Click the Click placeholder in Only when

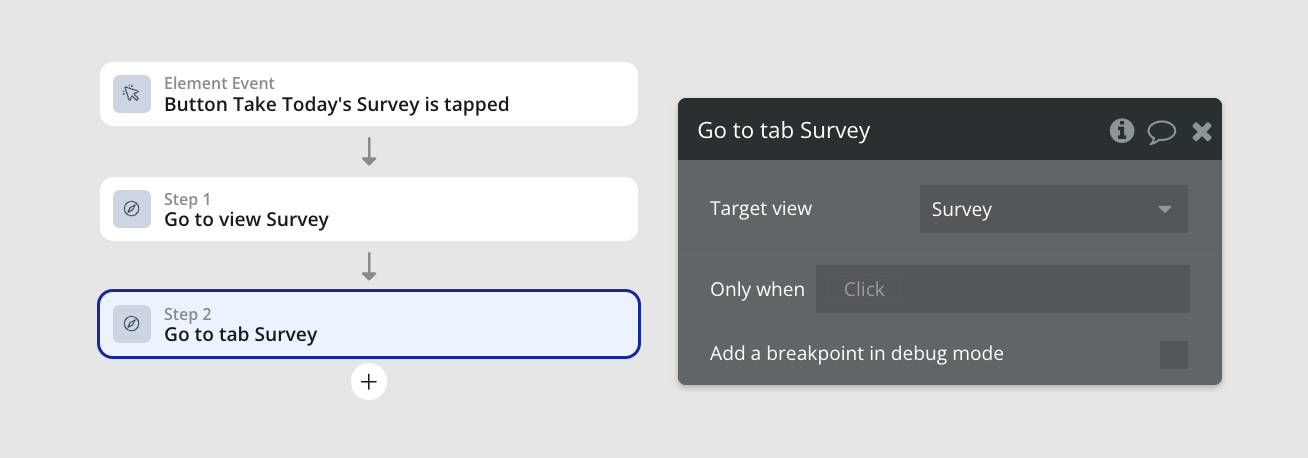point(864,289)
